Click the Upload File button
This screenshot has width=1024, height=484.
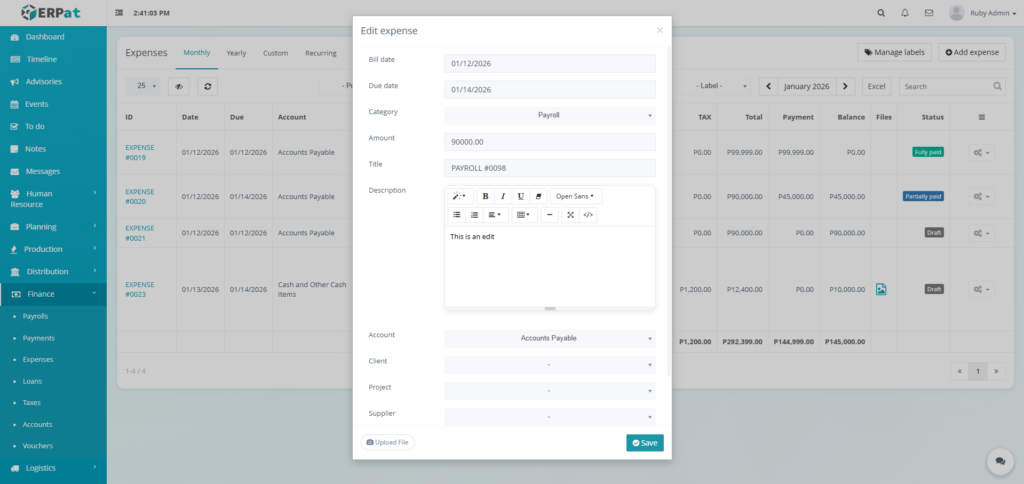tap(387, 442)
